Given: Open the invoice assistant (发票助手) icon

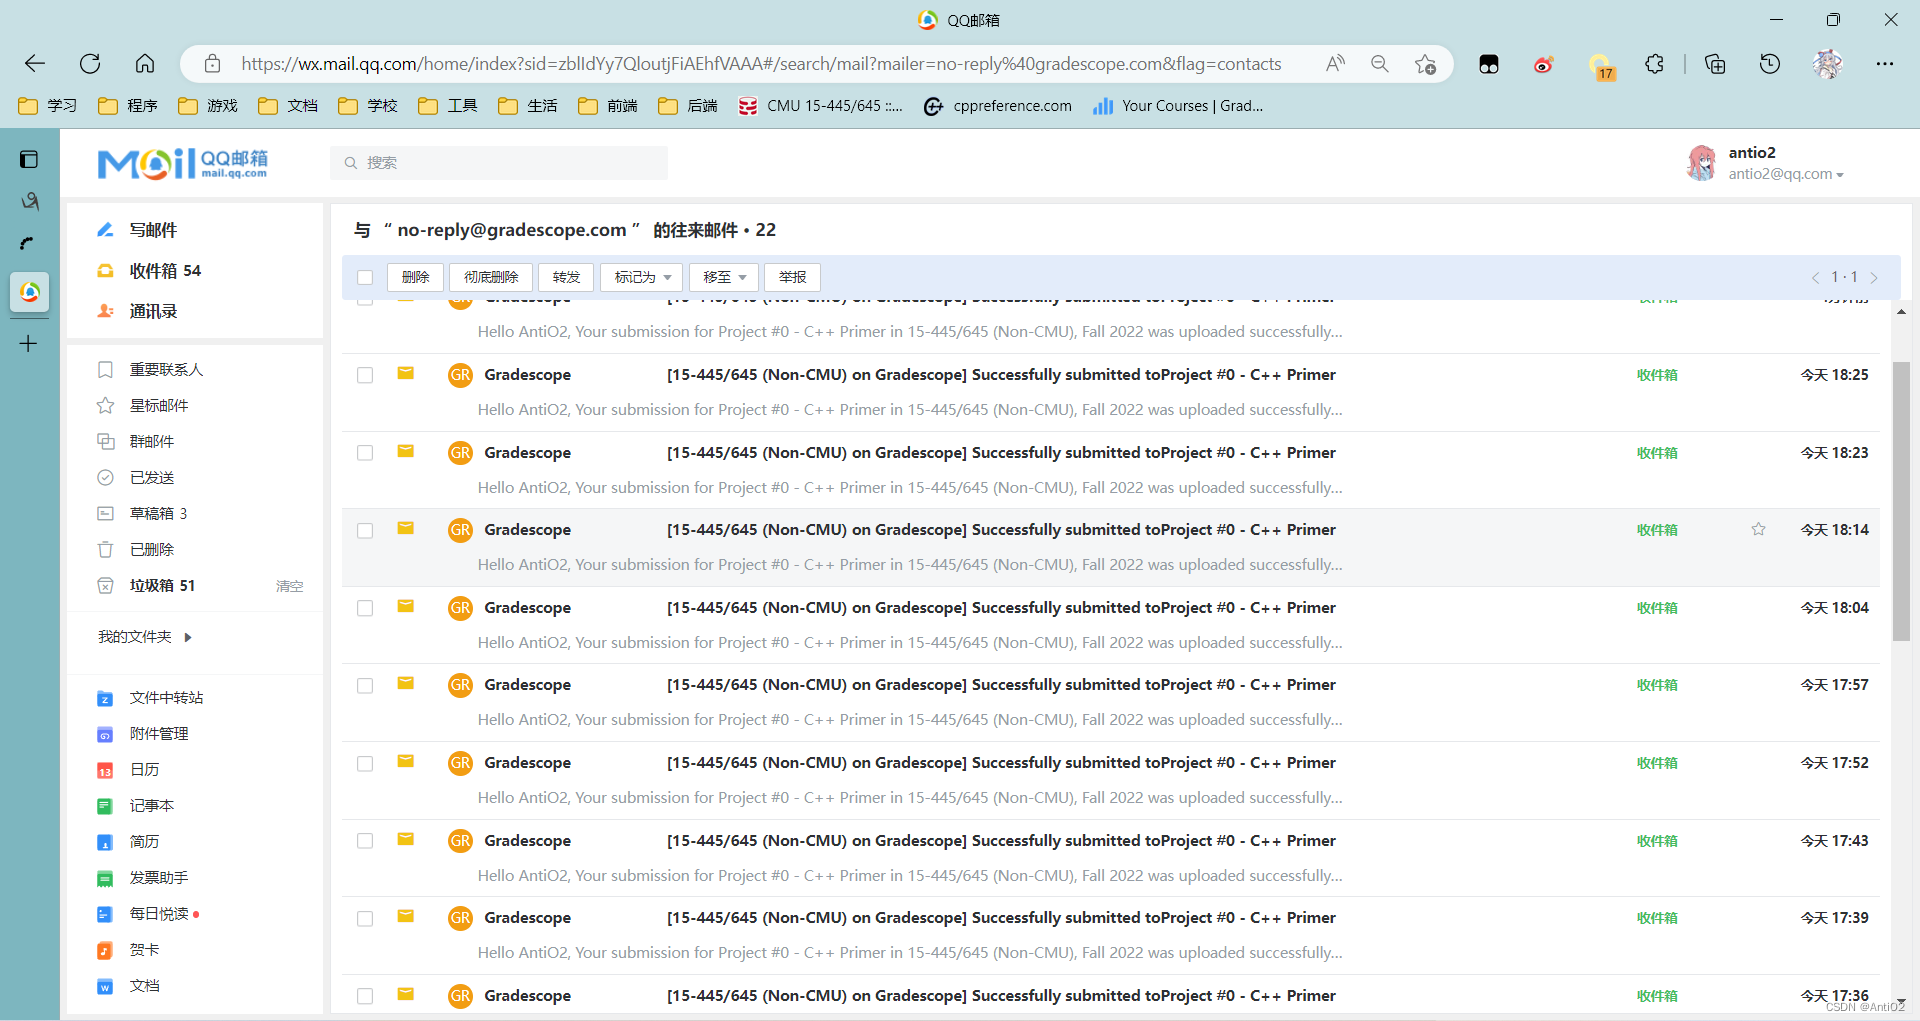Looking at the screenshot, I should [105, 878].
